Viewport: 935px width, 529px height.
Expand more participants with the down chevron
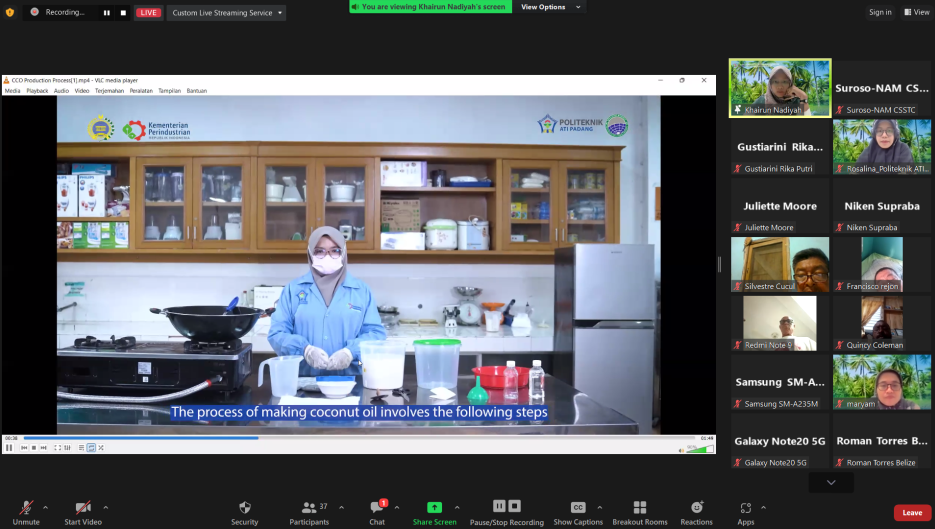830,482
